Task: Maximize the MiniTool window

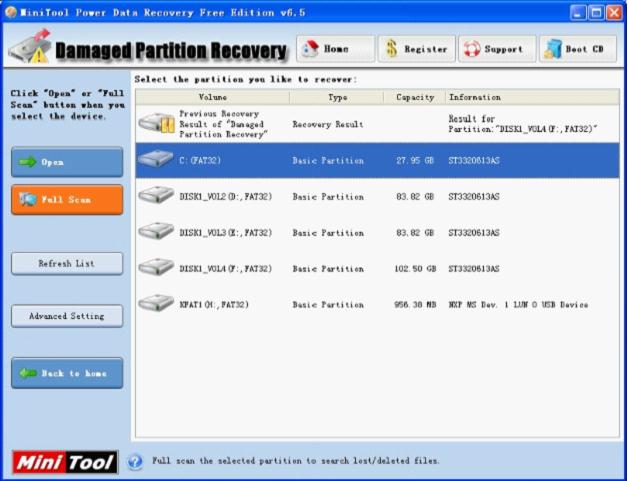Action: 596,13
